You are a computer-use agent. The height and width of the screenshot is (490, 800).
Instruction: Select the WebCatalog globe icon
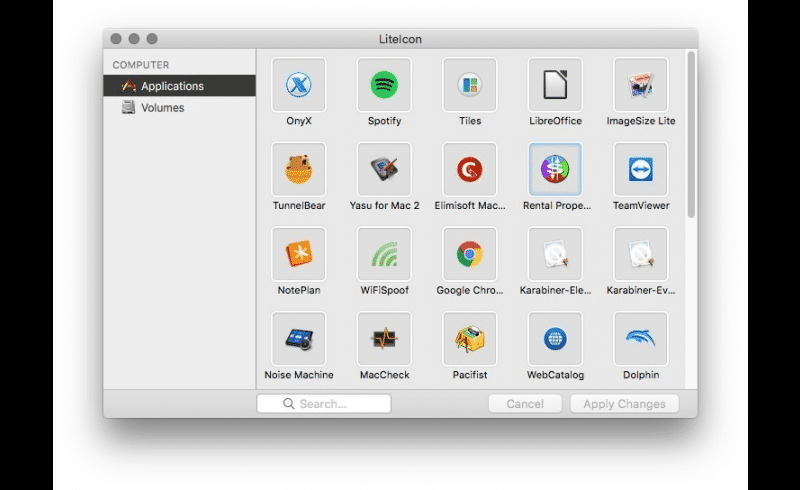pos(555,339)
